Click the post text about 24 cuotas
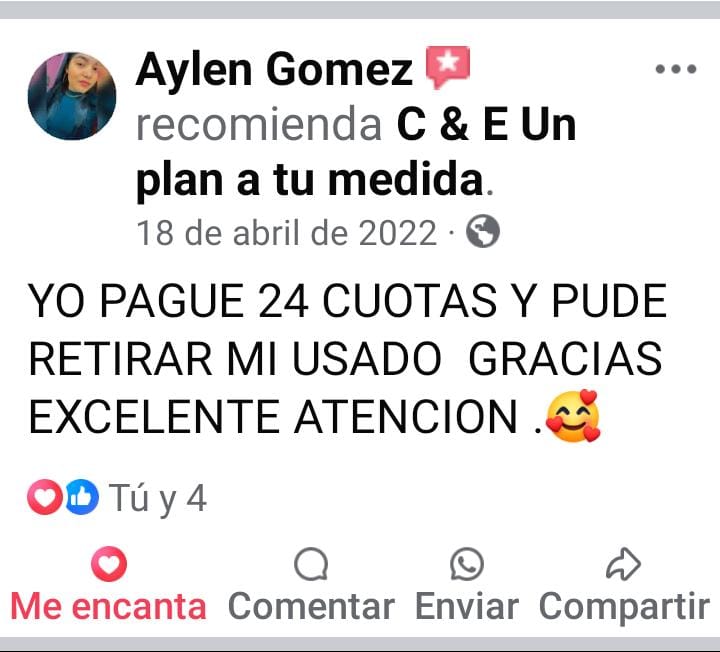 click(348, 359)
